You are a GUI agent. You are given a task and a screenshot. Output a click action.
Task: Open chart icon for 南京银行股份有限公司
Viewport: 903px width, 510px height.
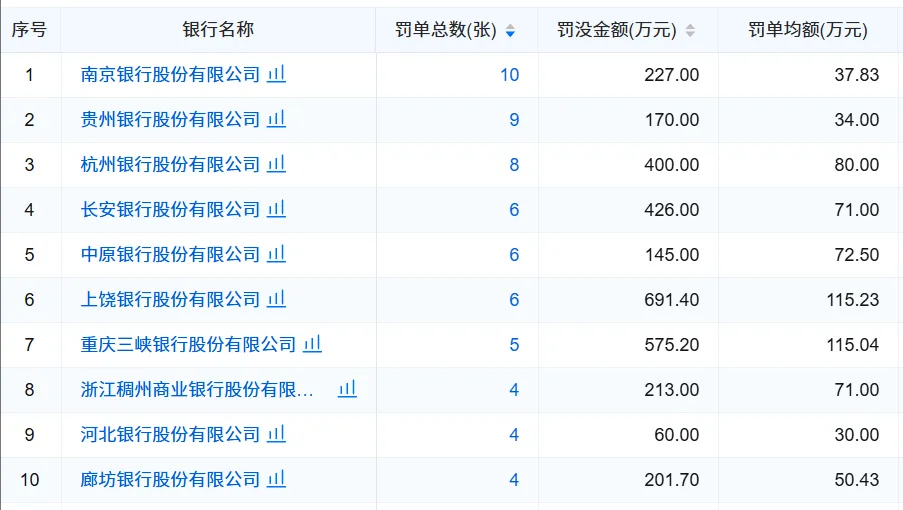pyautogui.click(x=276, y=74)
